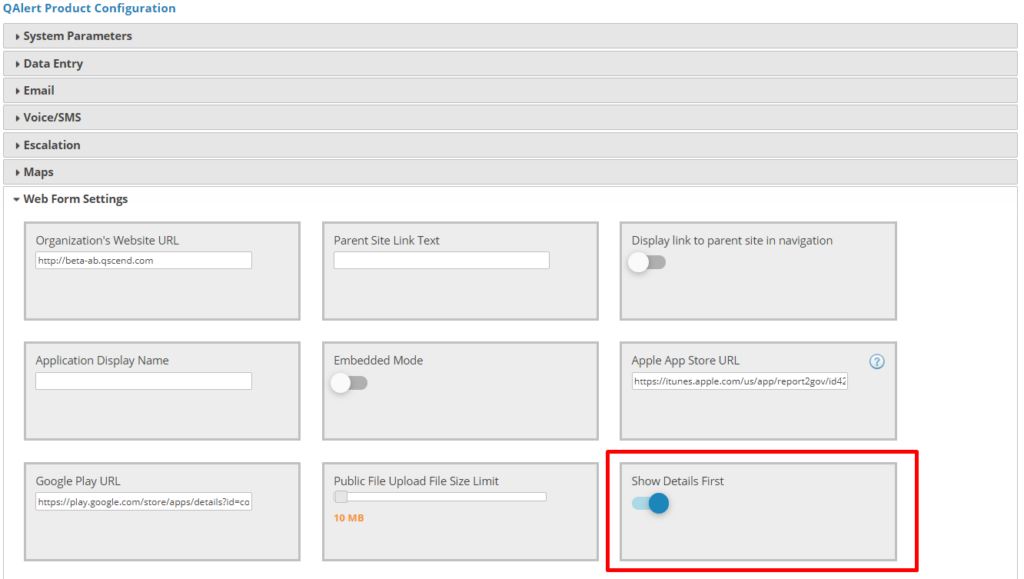Open the Escalation section
The height and width of the screenshot is (579, 1024).
point(52,145)
